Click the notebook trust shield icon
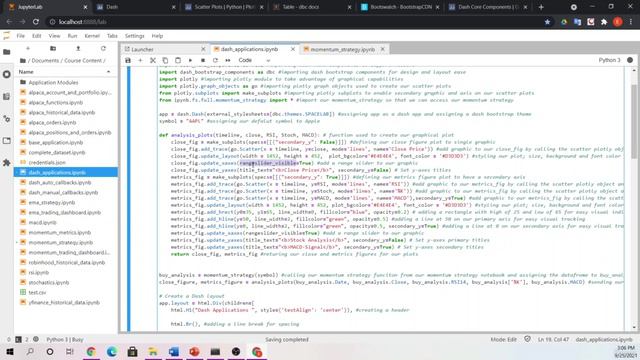Image resolution: width=640 pixels, height=360 pixels. coord(527,339)
